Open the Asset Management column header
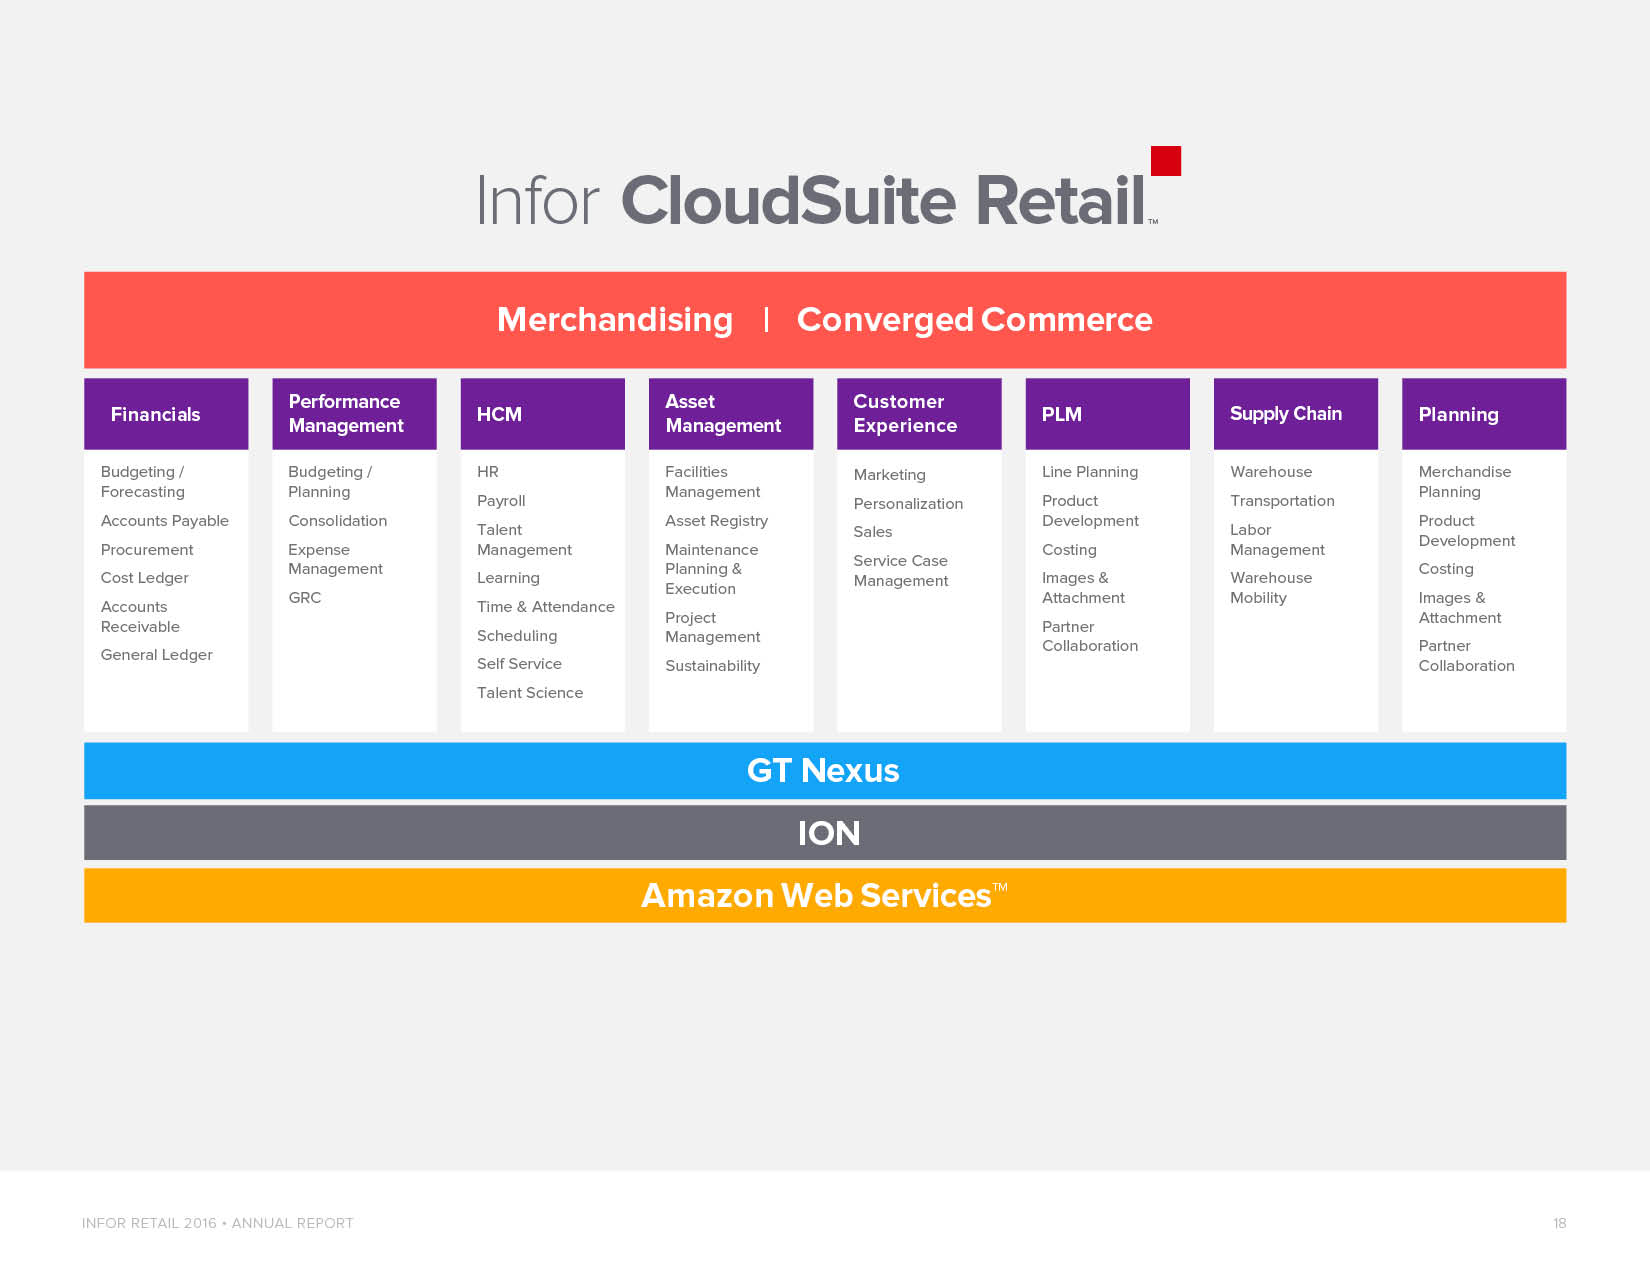Viewport: 1650px width, 1275px height. 731,414
